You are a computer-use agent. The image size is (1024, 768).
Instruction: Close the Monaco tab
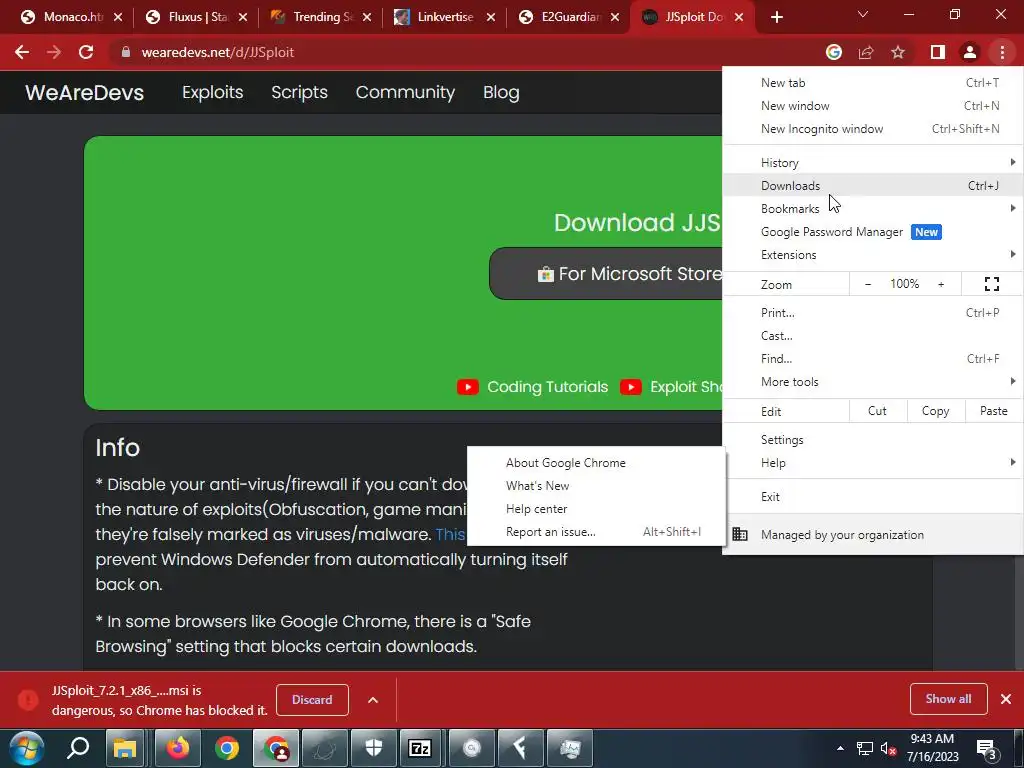[x=118, y=18]
